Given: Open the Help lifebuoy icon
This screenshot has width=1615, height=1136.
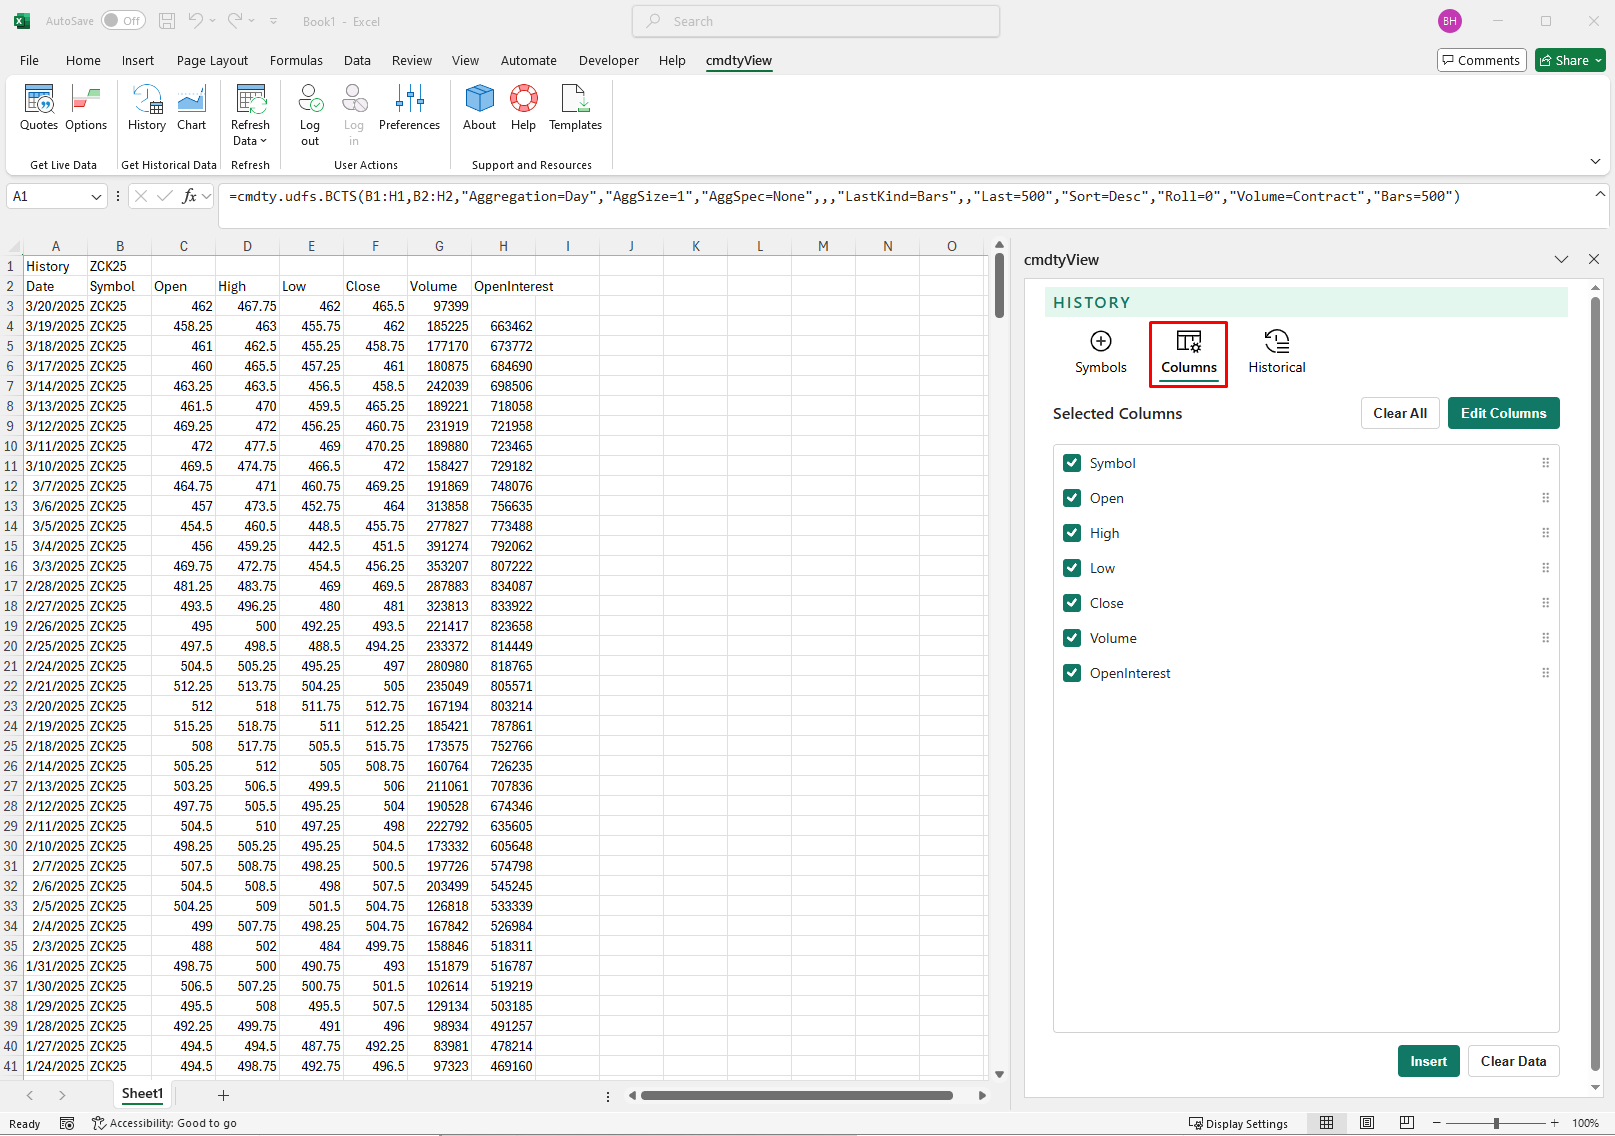Looking at the screenshot, I should tap(523, 108).
